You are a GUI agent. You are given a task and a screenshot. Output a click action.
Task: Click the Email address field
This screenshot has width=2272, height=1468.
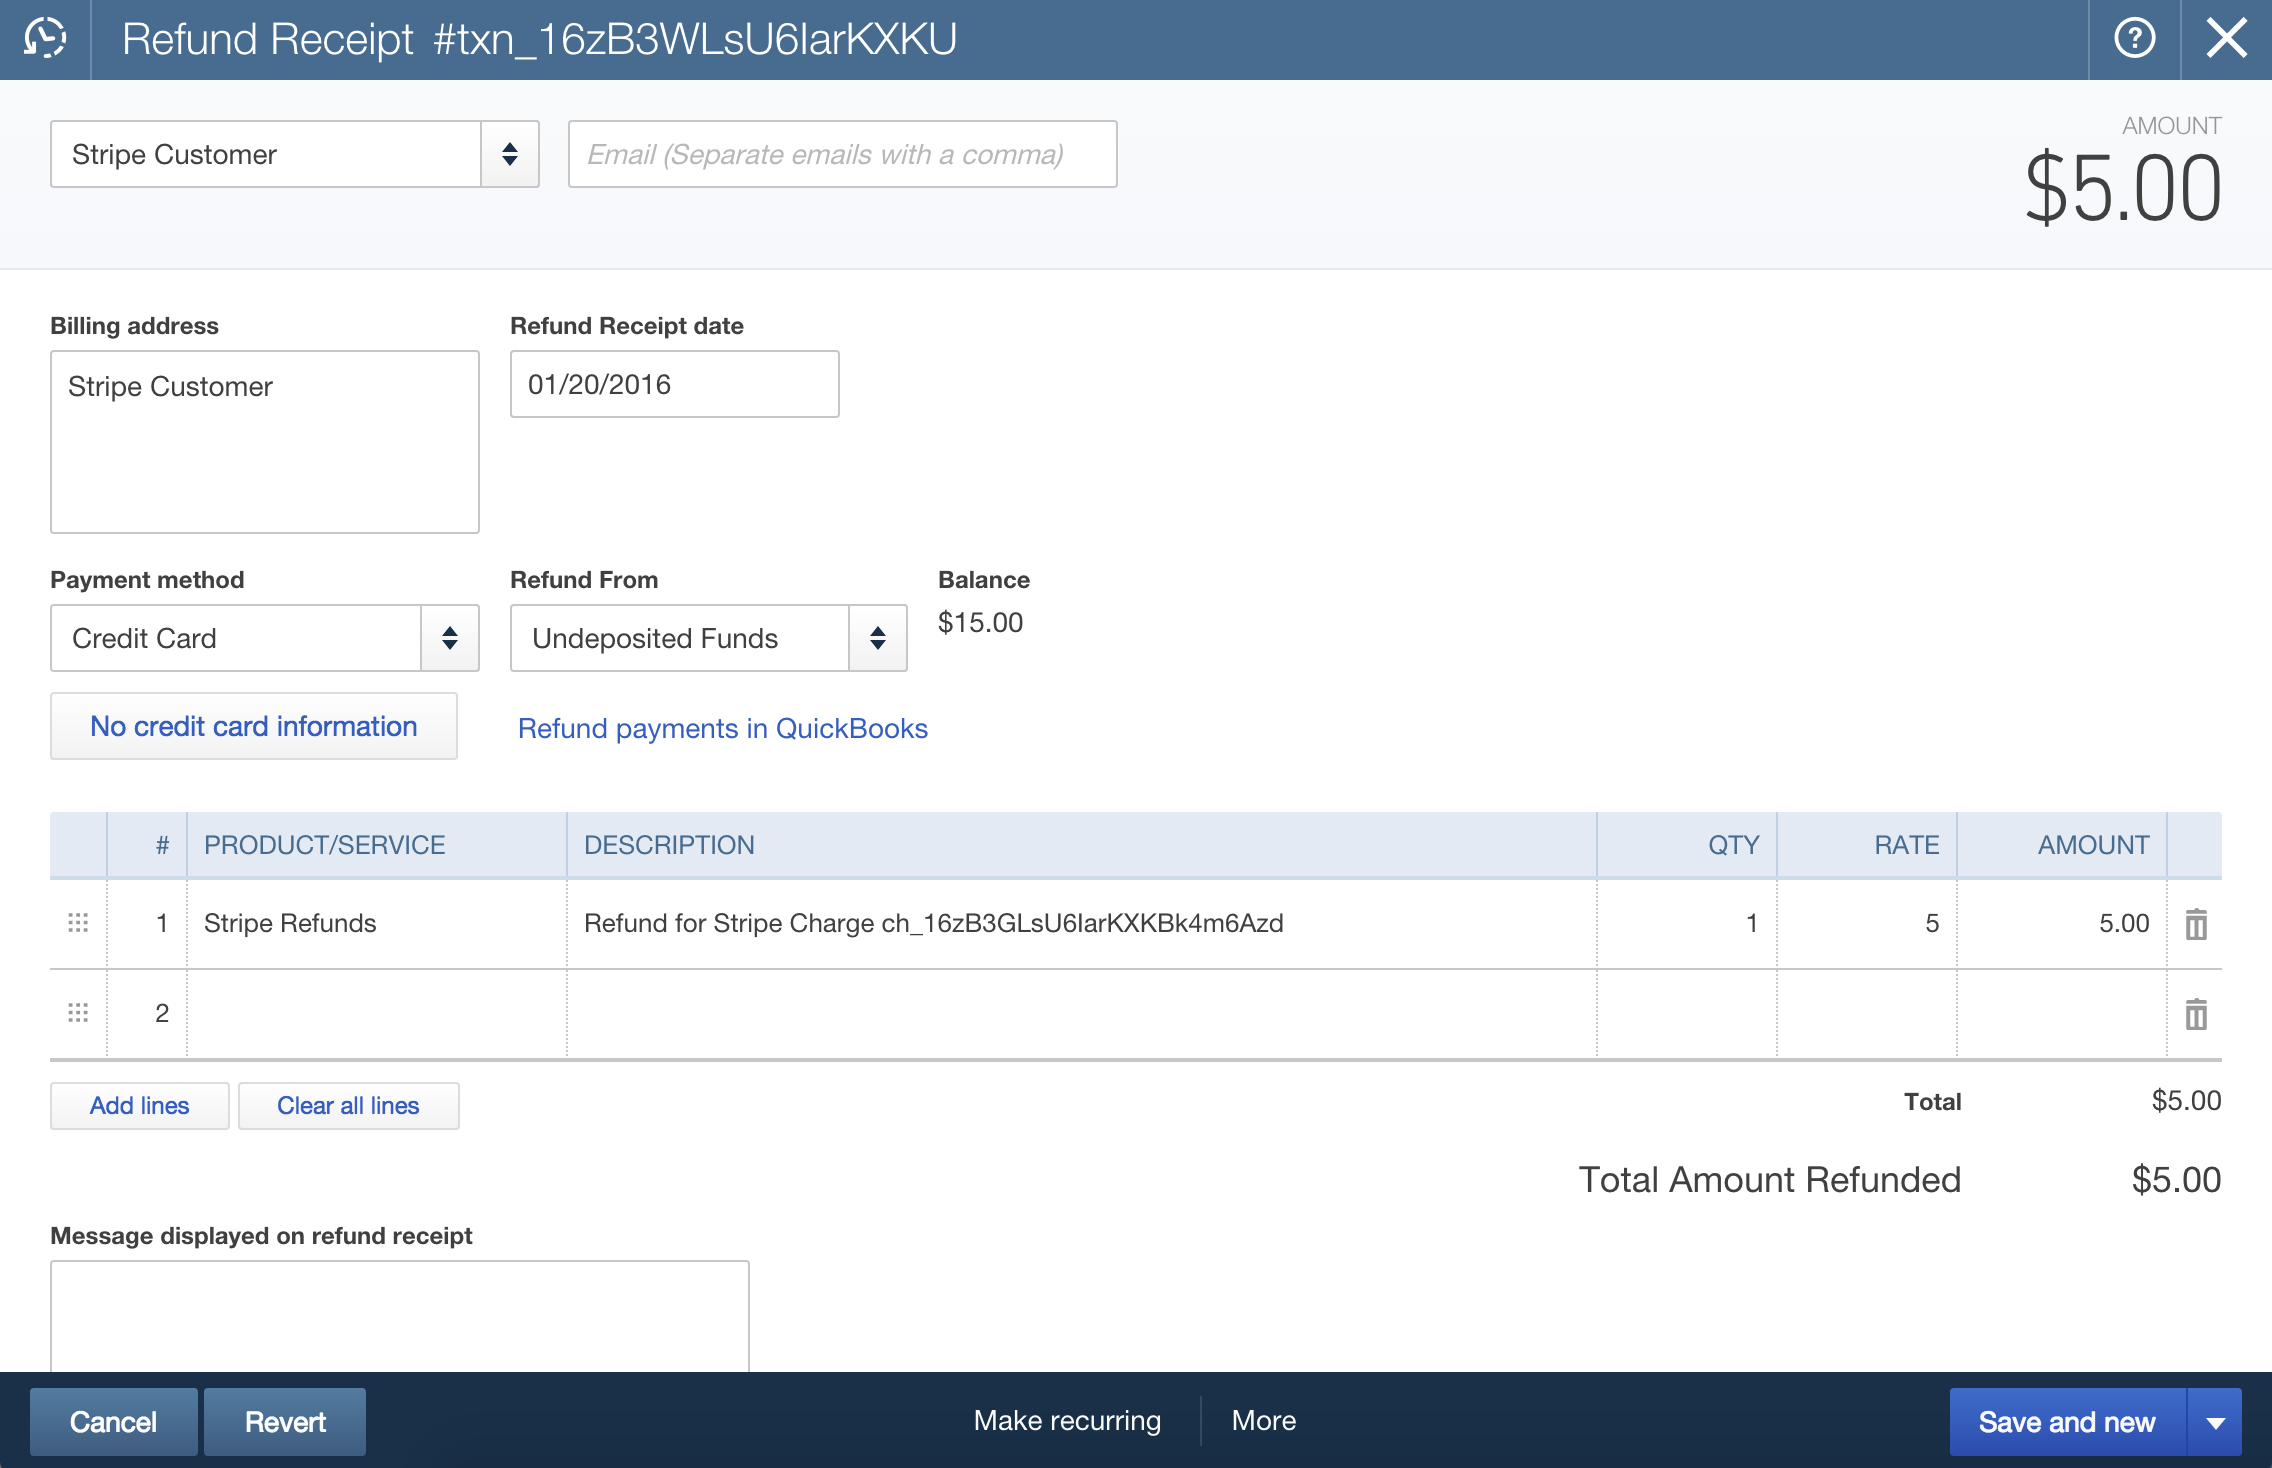(x=842, y=154)
